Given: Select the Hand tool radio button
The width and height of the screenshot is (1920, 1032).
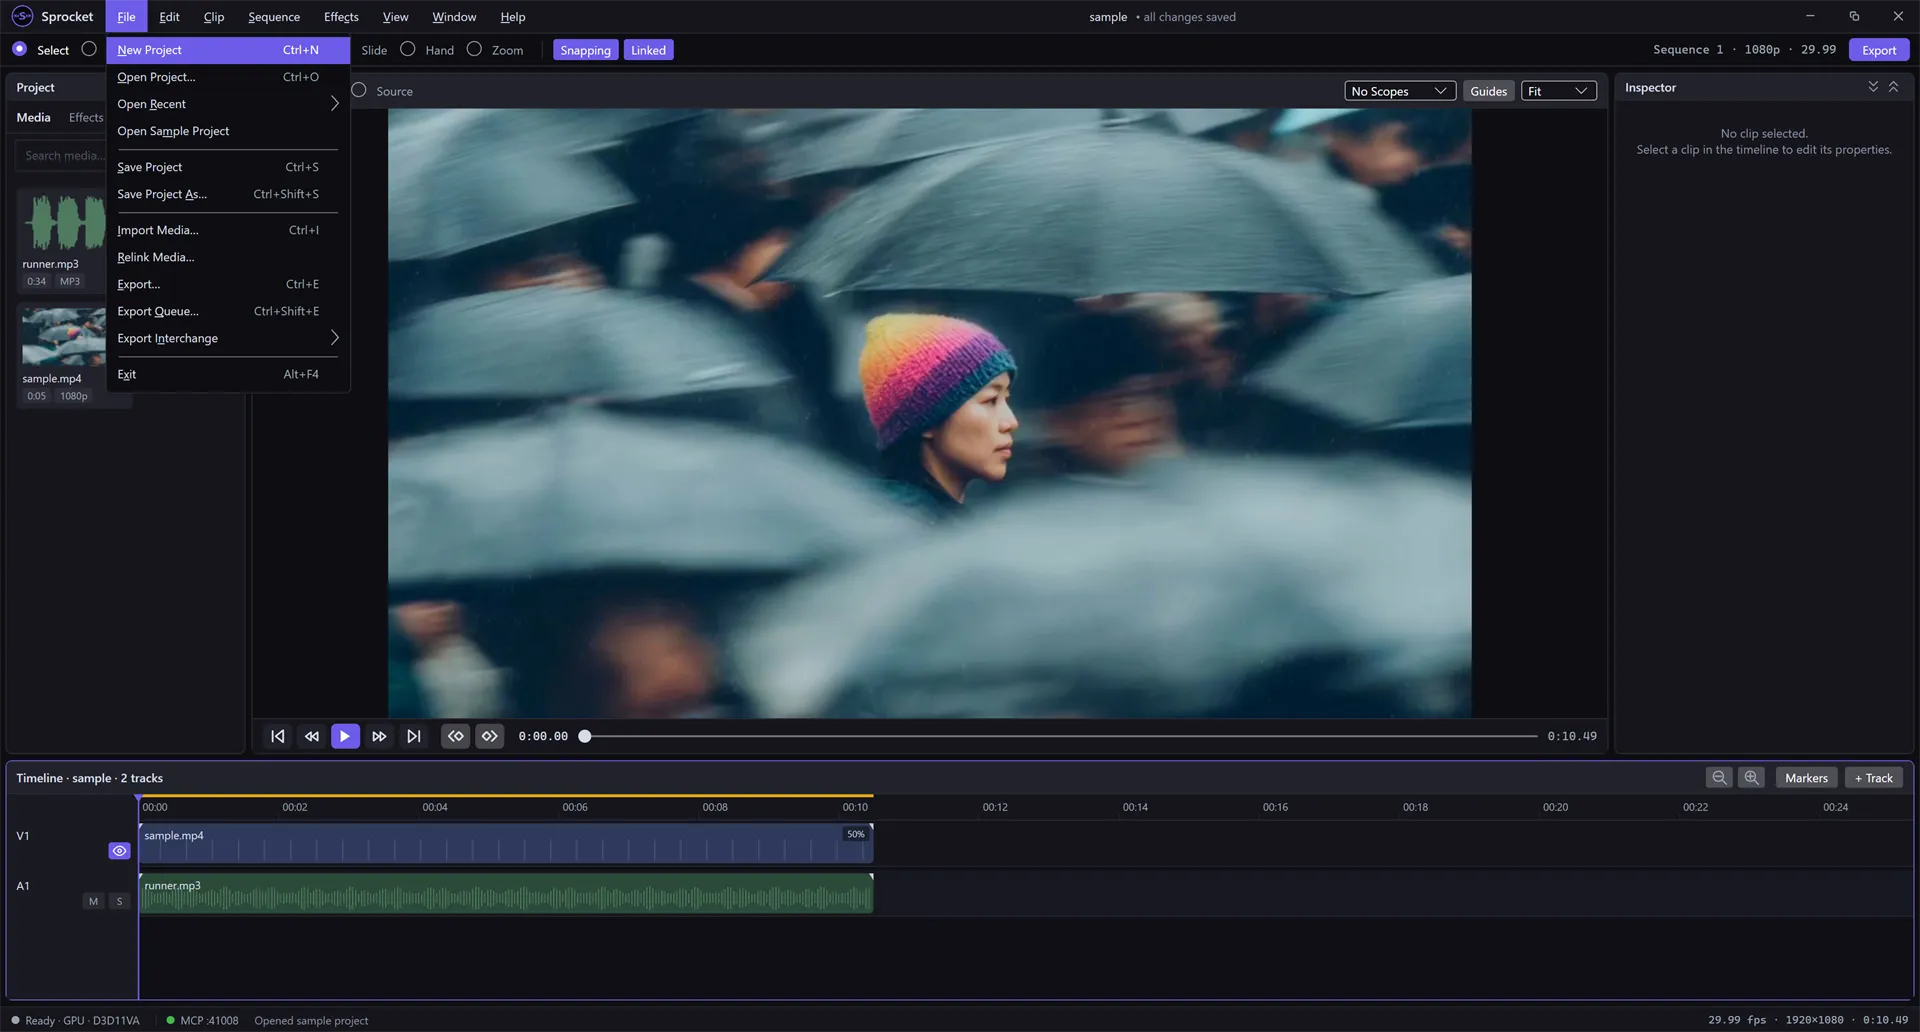Looking at the screenshot, I should click(x=408, y=49).
